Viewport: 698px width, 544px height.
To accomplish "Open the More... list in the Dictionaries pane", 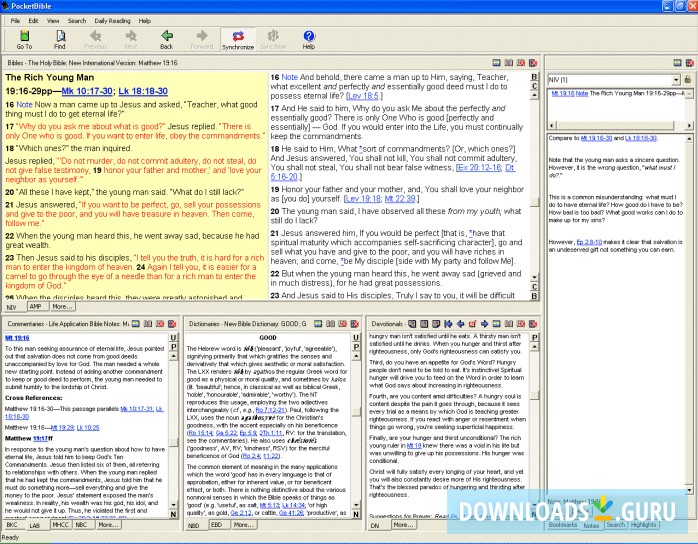I will [246, 524].
